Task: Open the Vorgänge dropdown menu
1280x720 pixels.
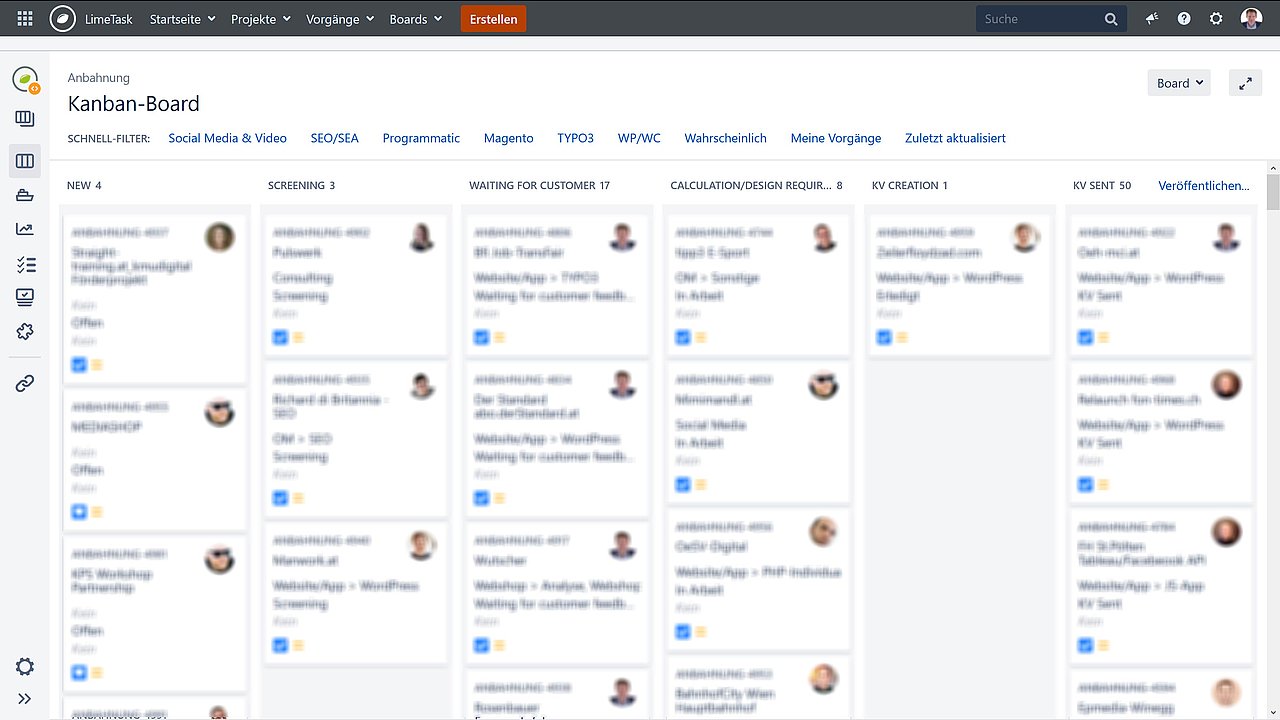Action: pos(340,19)
